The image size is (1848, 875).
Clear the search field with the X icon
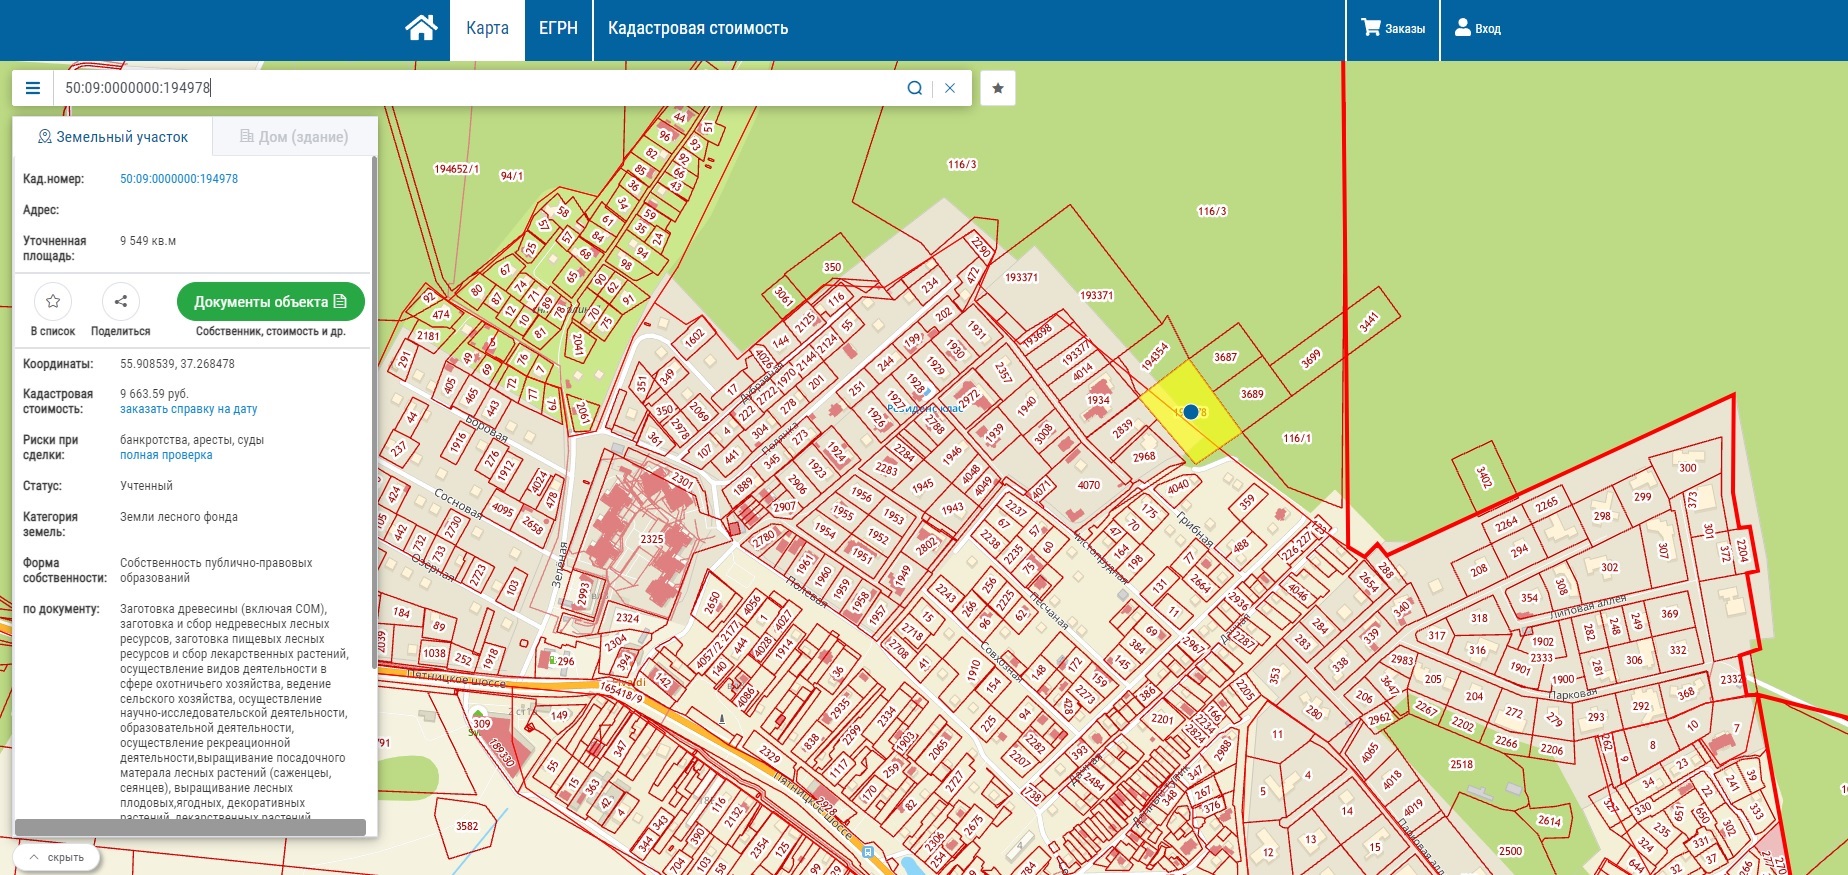coord(950,88)
